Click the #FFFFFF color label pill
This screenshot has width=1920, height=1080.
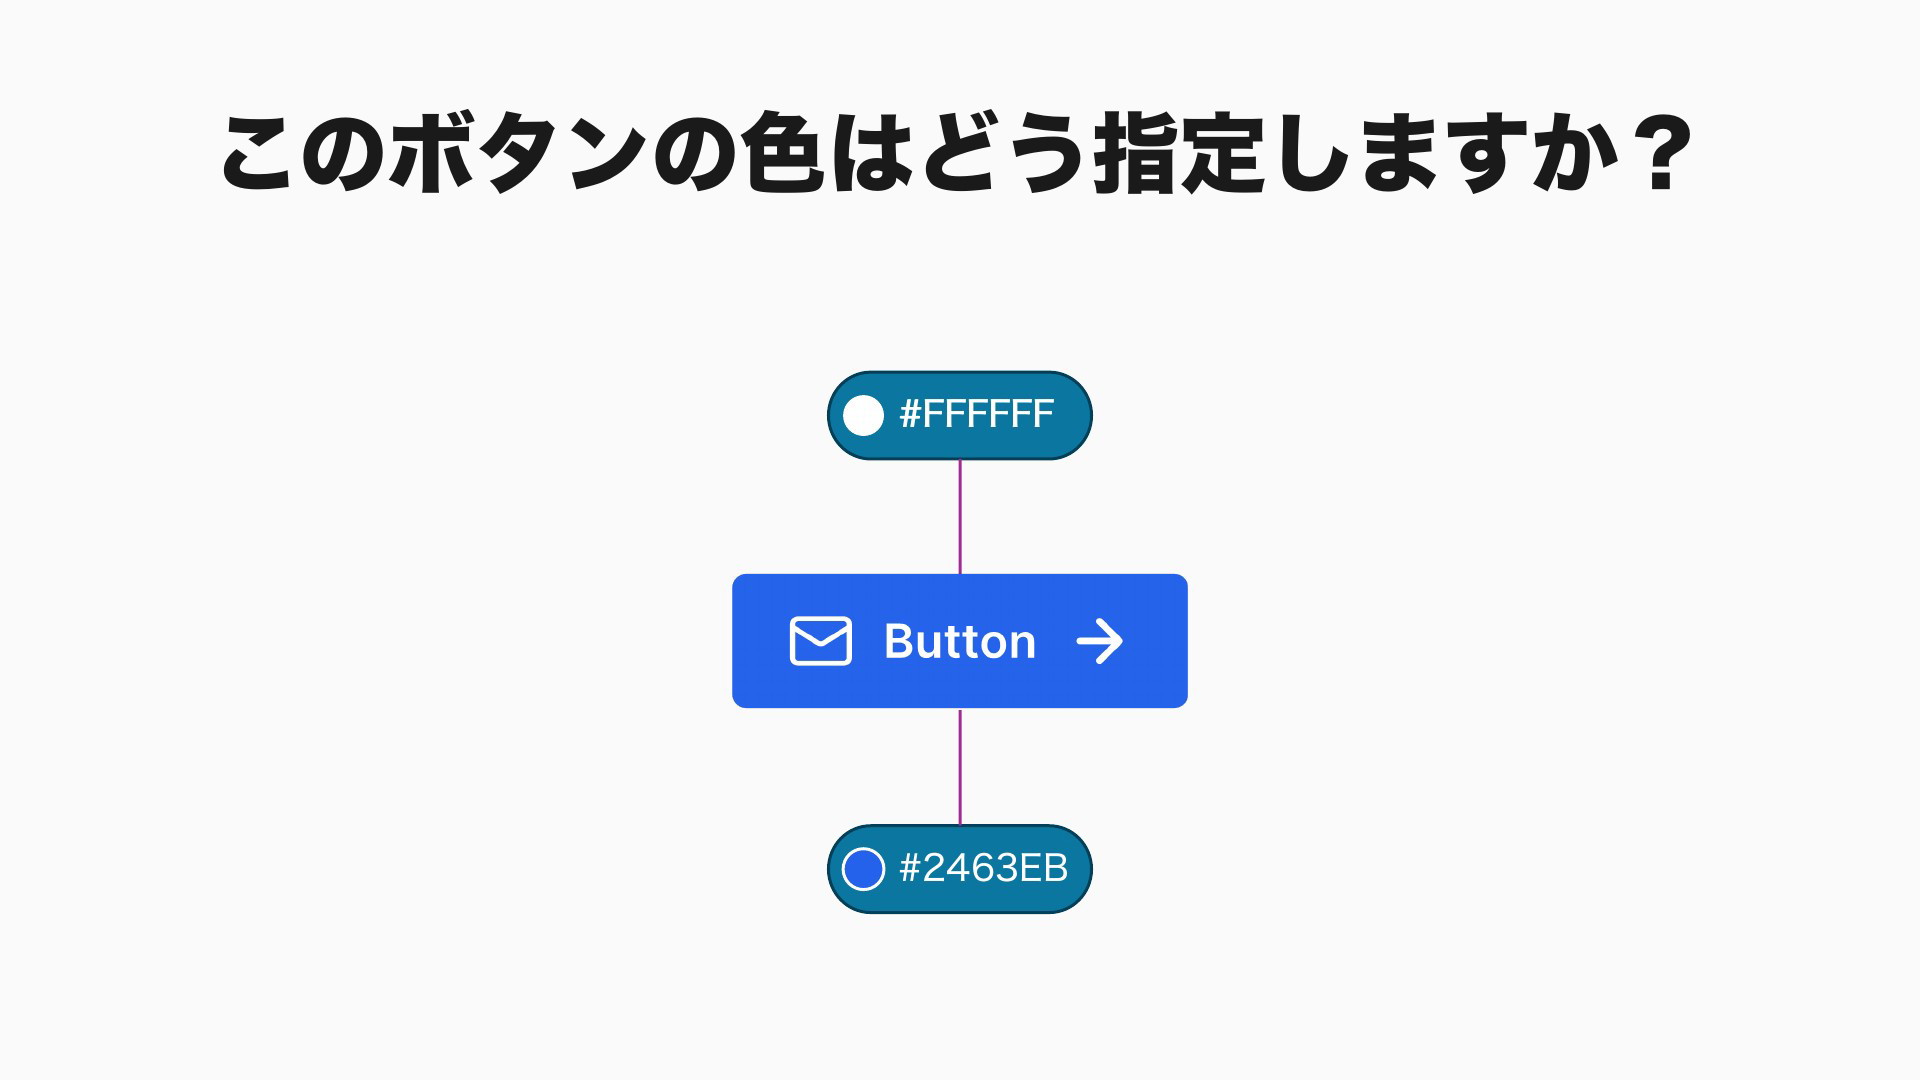pos(960,415)
